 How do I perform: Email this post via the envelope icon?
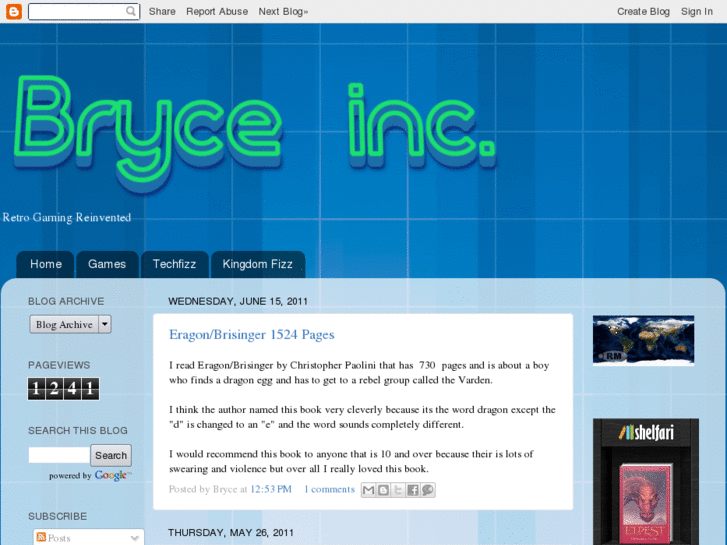click(x=369, y=490)
